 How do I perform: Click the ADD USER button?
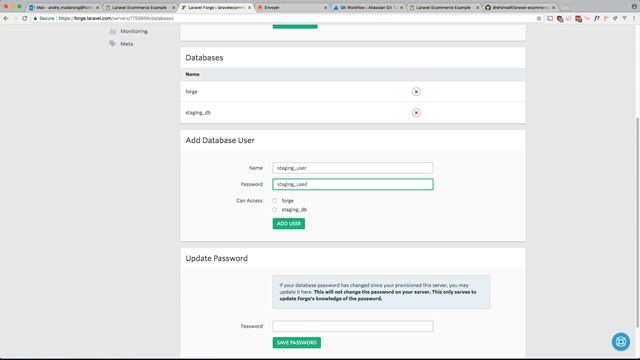[289, 224]
